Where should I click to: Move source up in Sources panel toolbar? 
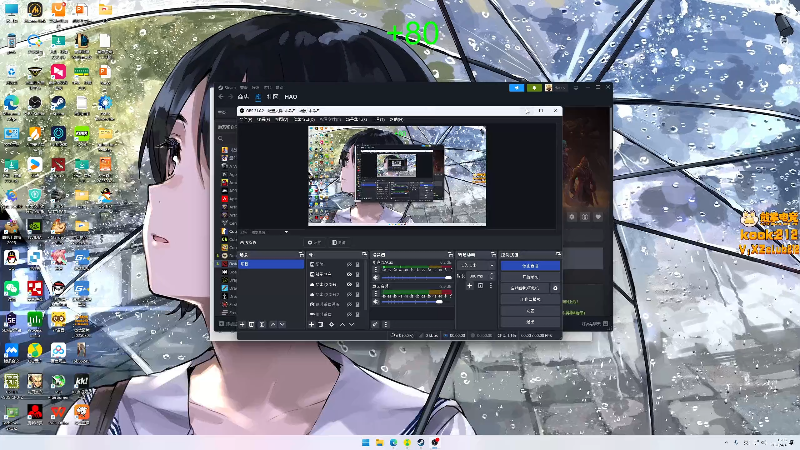point(342,324)
